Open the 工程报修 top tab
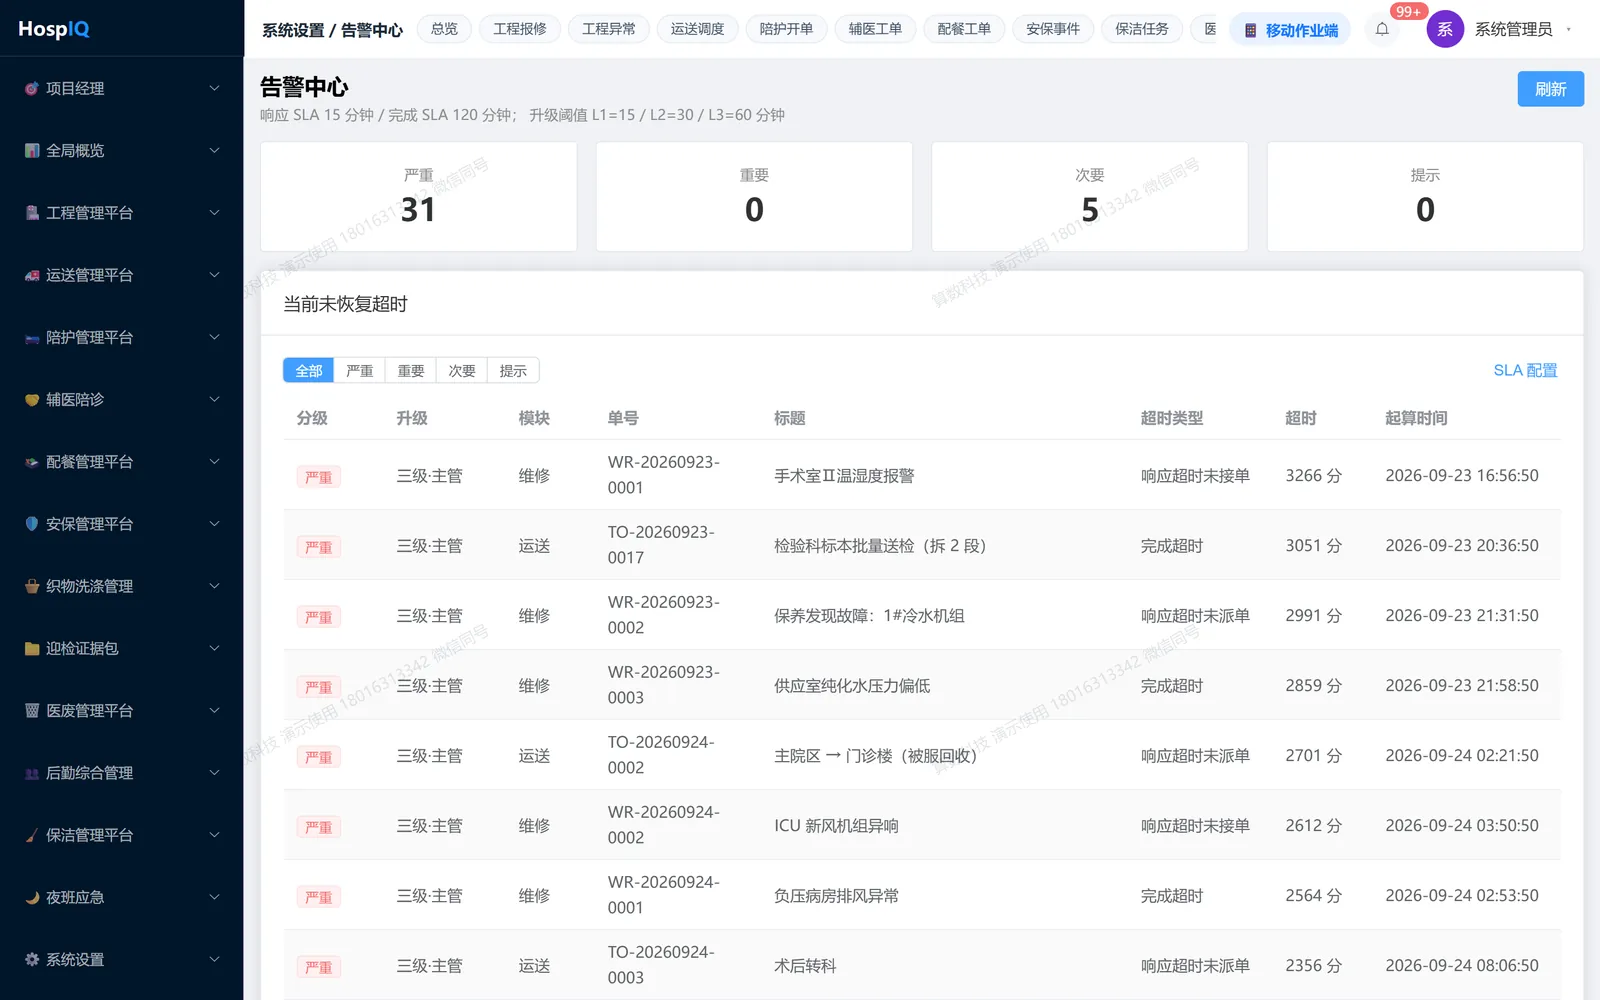Image resolution: width=1600 pixels, height=1000 pixels. (x=520, y=29)
